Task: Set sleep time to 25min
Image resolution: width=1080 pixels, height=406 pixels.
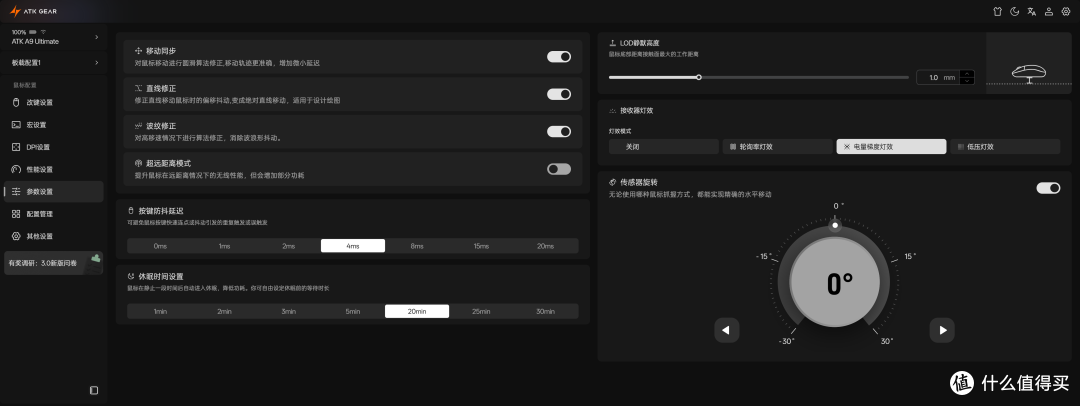Action: [x=481, y=312]
